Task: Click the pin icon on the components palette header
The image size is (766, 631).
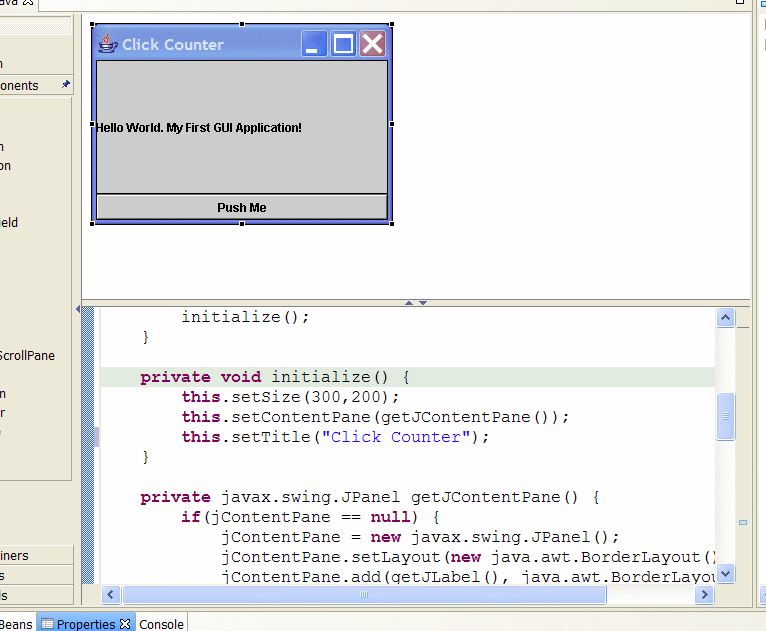Action: [x=66, y=85]
